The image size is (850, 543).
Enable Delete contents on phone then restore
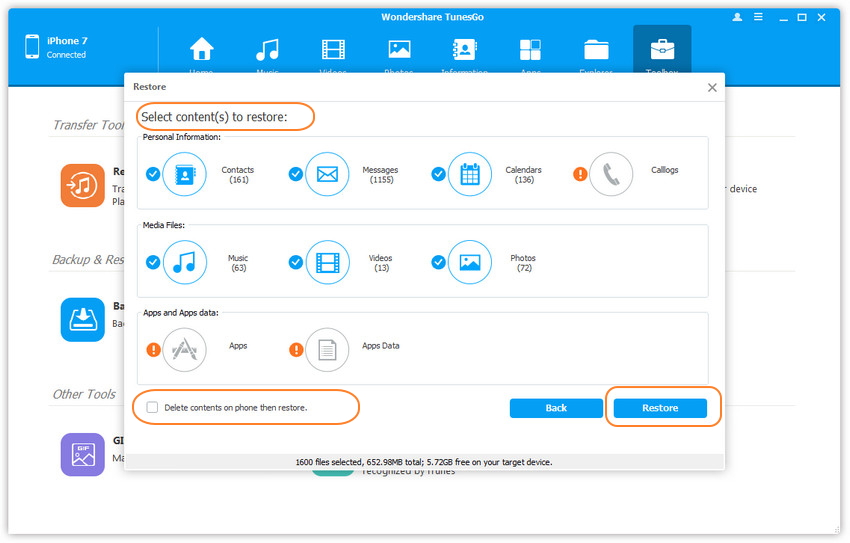[152, 408]
